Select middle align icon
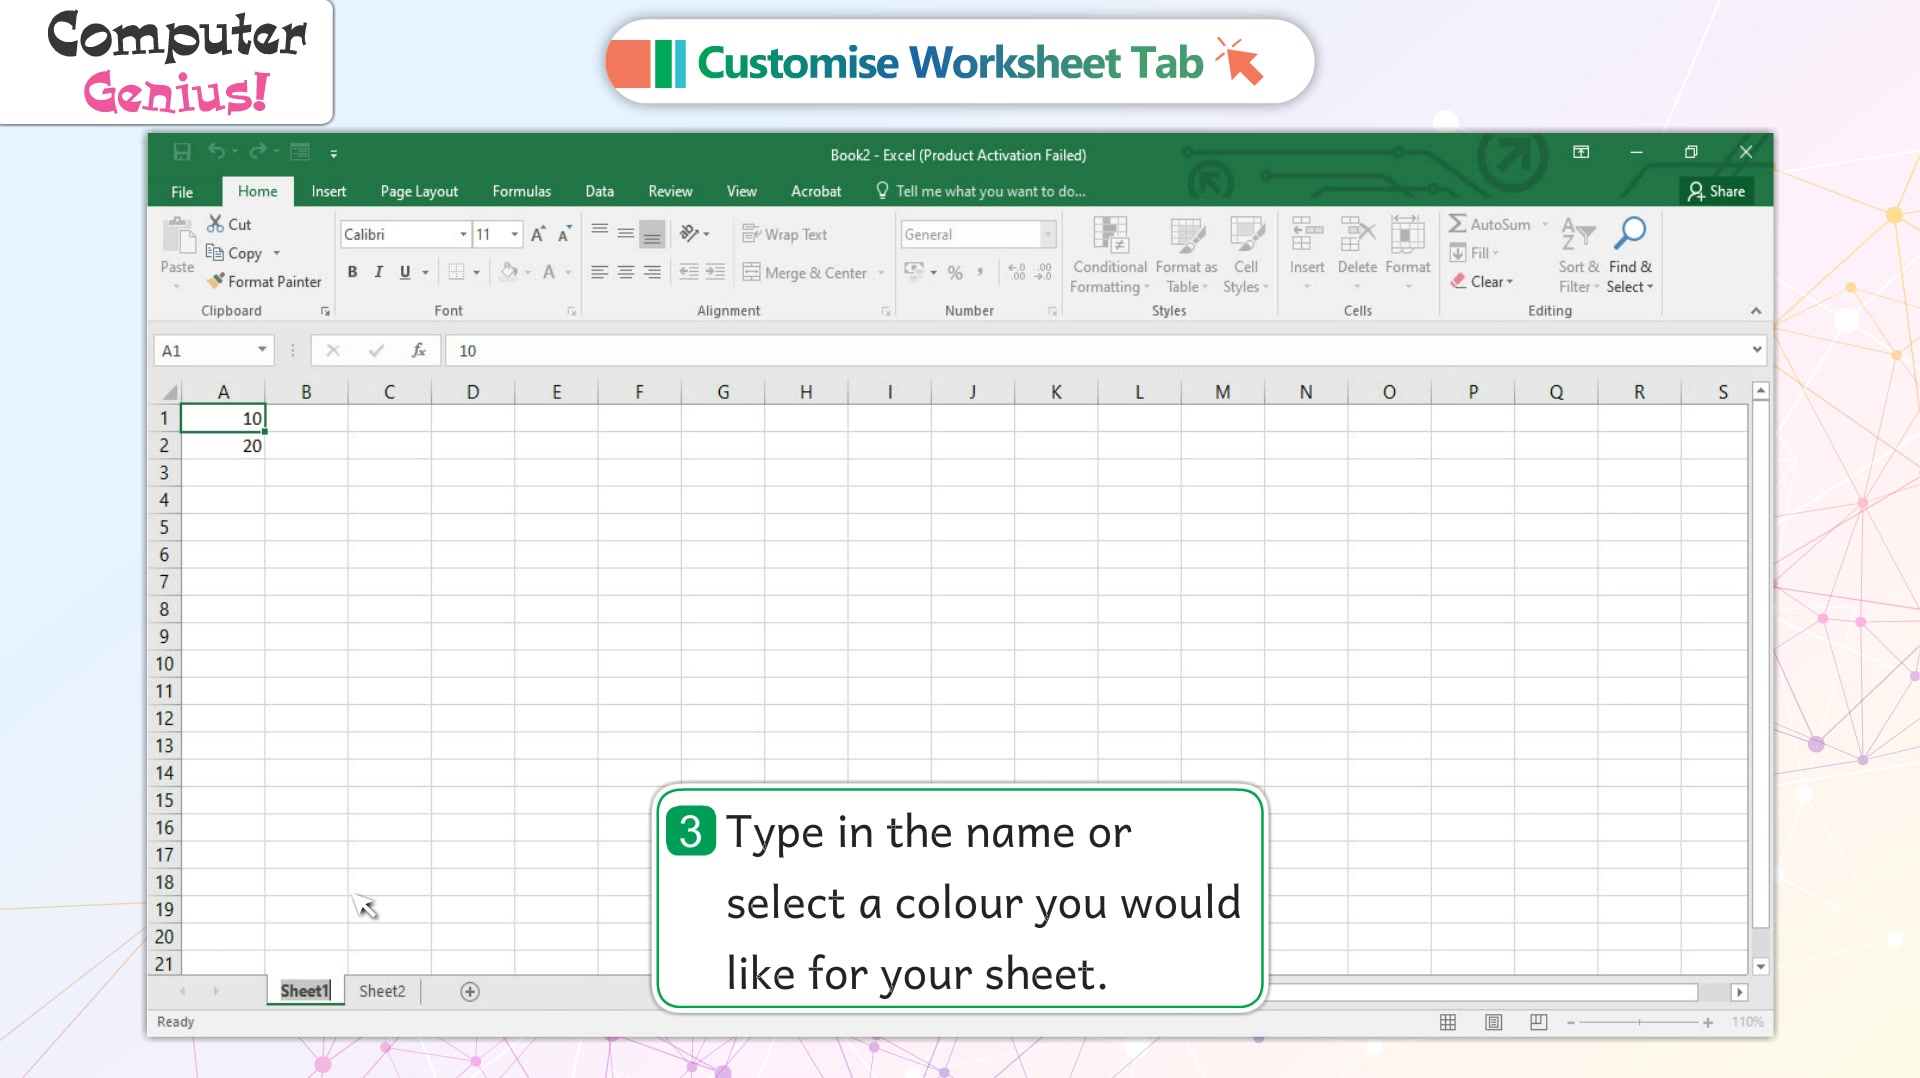1920x1078 pixels. (x=625, y=234)
